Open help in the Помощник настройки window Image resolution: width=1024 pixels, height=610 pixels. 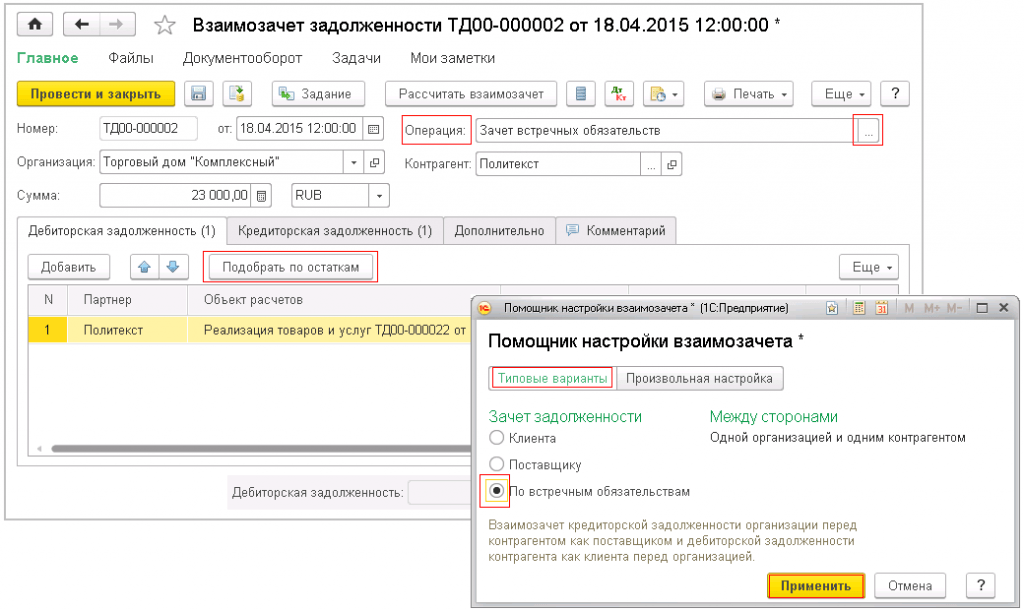980,586
